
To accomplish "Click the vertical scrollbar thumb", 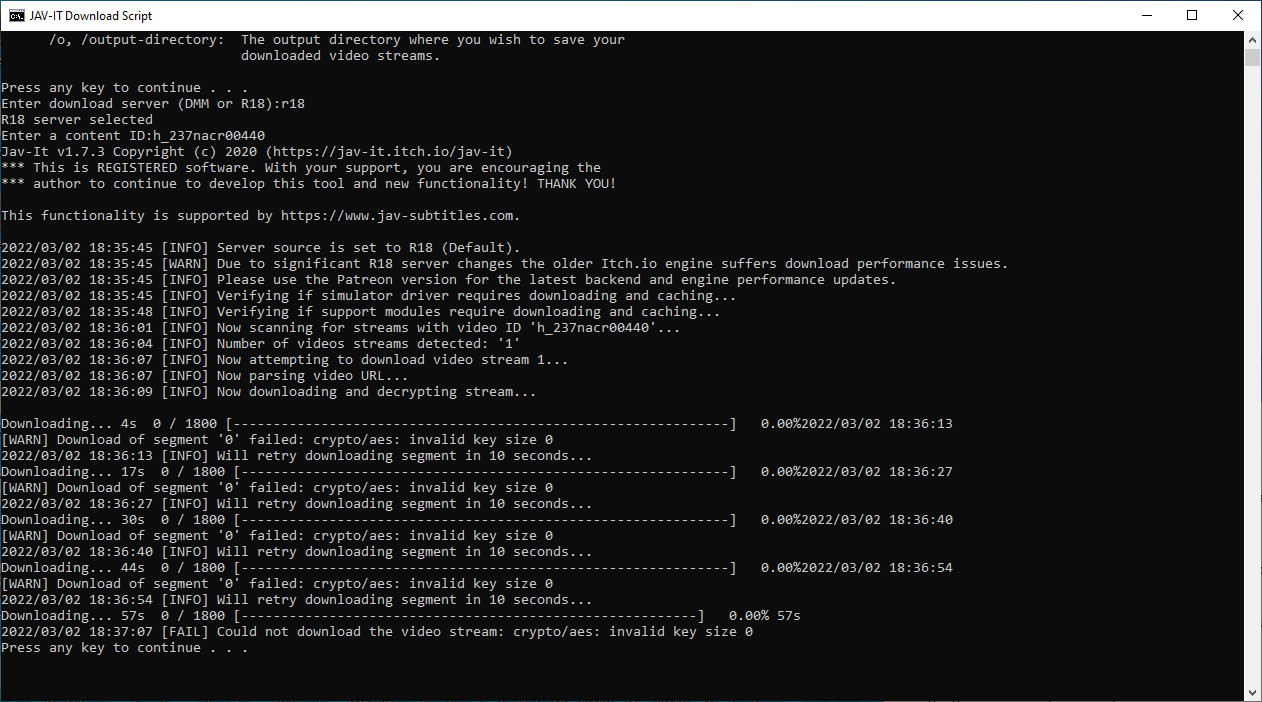I will coord(1252,56).
